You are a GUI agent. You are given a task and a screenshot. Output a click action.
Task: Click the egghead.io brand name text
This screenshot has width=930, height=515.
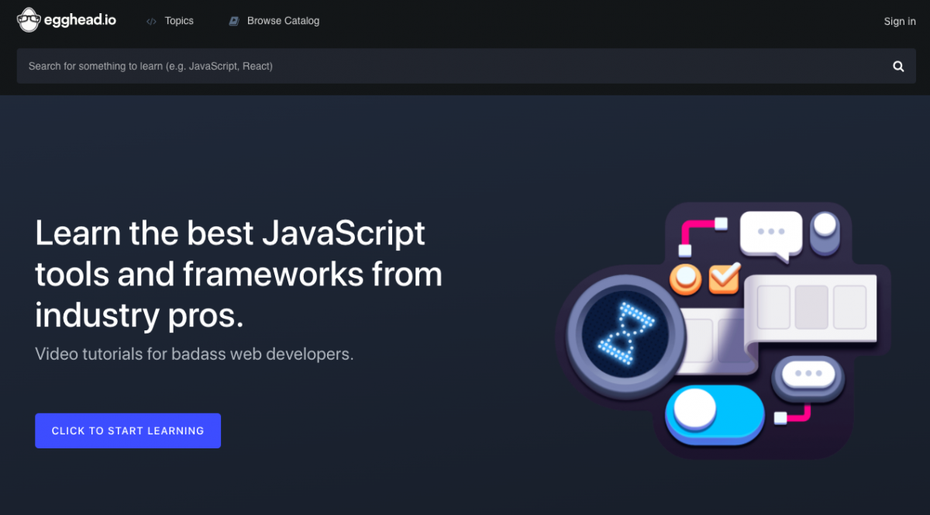(x=80, y=20)
